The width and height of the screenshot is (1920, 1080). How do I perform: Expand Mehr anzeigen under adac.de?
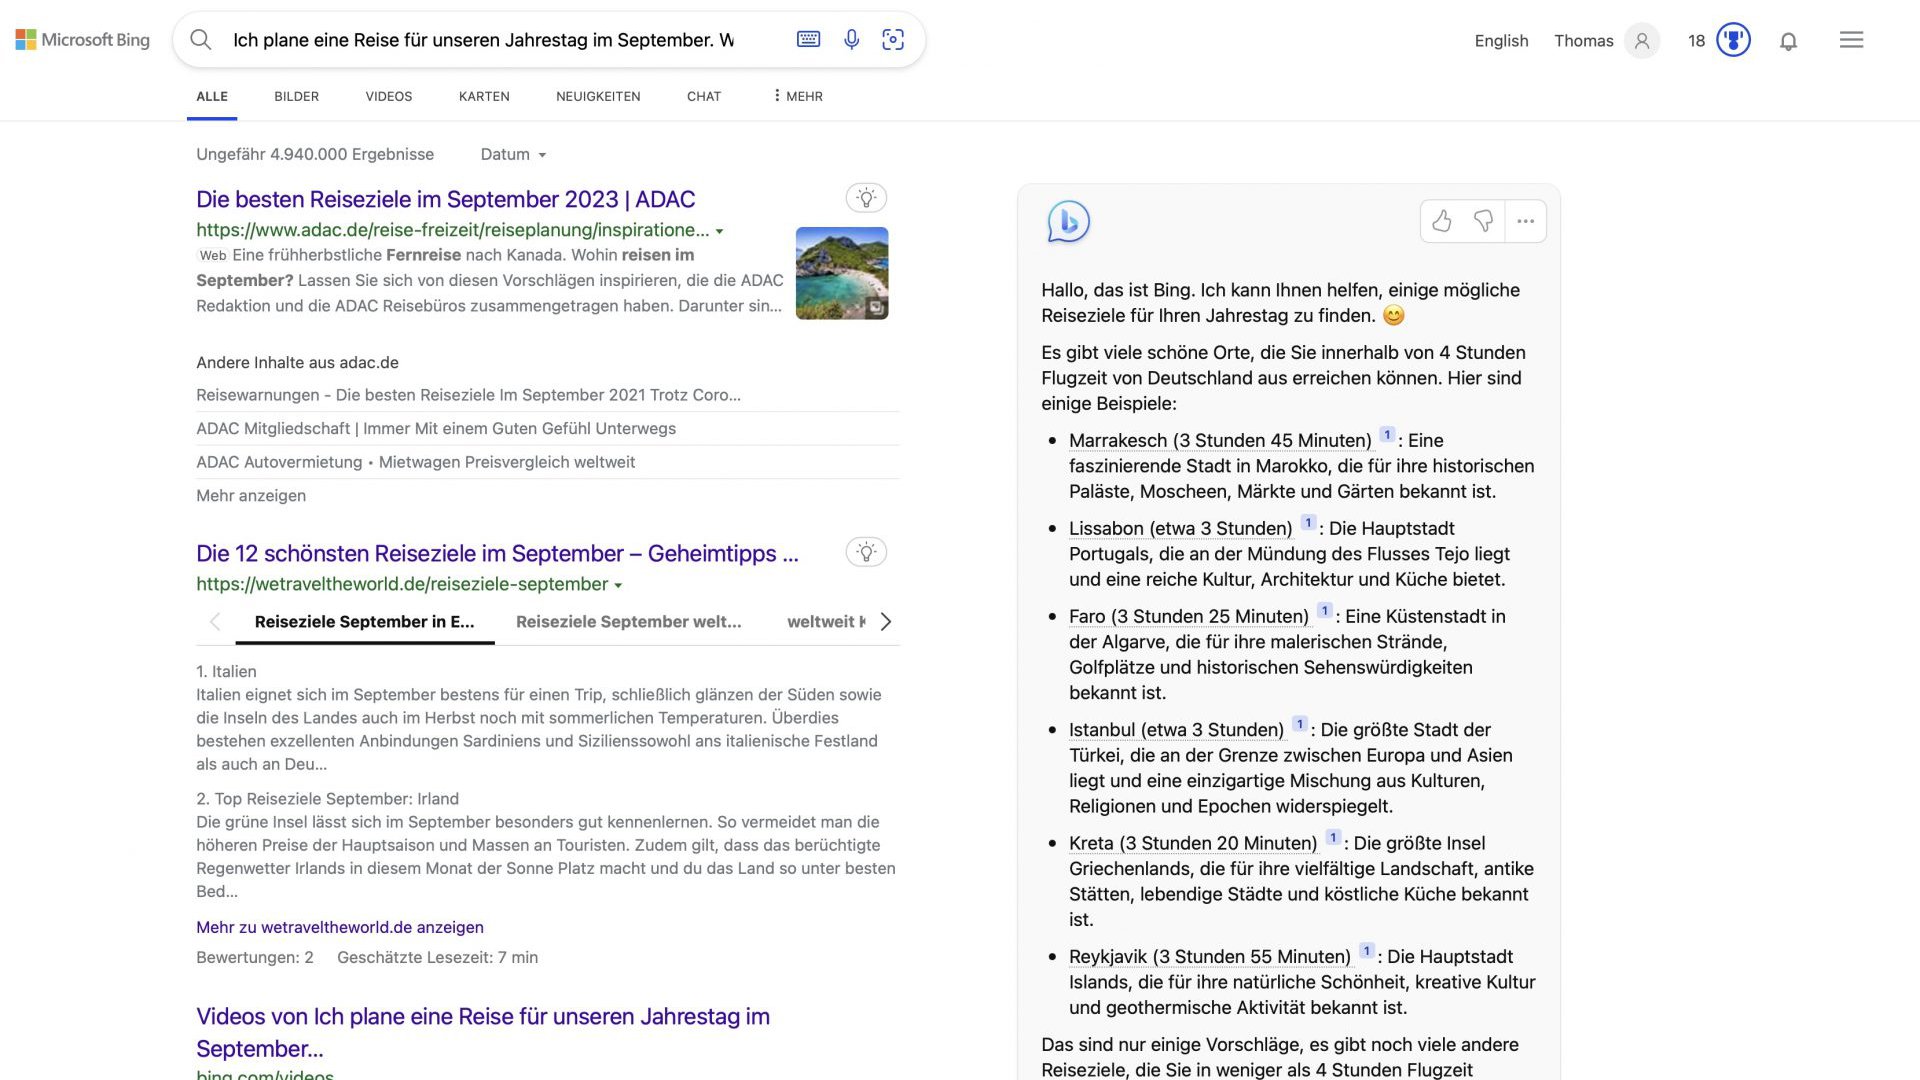pyautogui.click(x=251, y=496)
